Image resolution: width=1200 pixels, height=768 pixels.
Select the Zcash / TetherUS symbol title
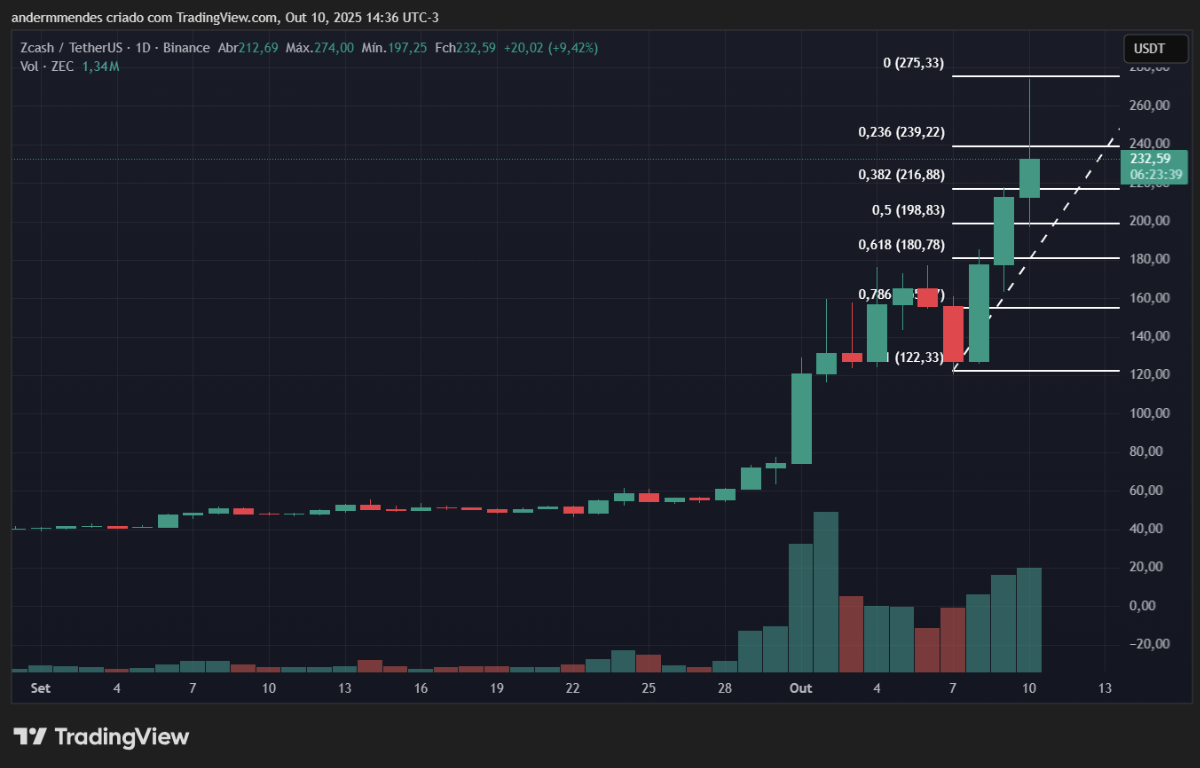click(x=67, y=48)
